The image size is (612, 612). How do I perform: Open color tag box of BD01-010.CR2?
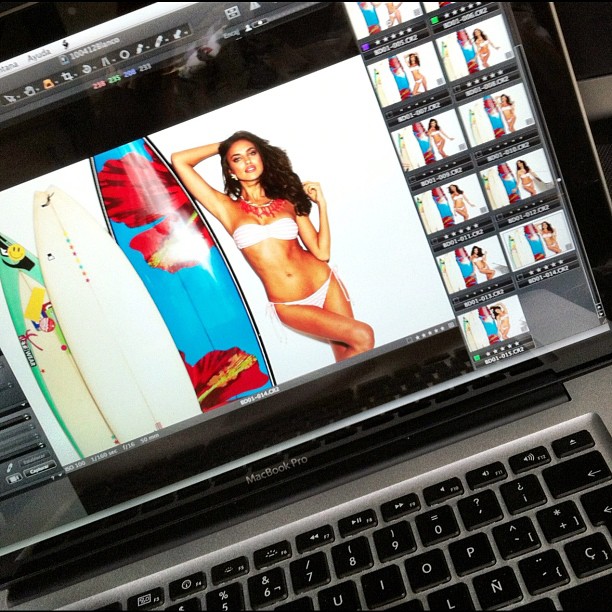click(480, 153)
